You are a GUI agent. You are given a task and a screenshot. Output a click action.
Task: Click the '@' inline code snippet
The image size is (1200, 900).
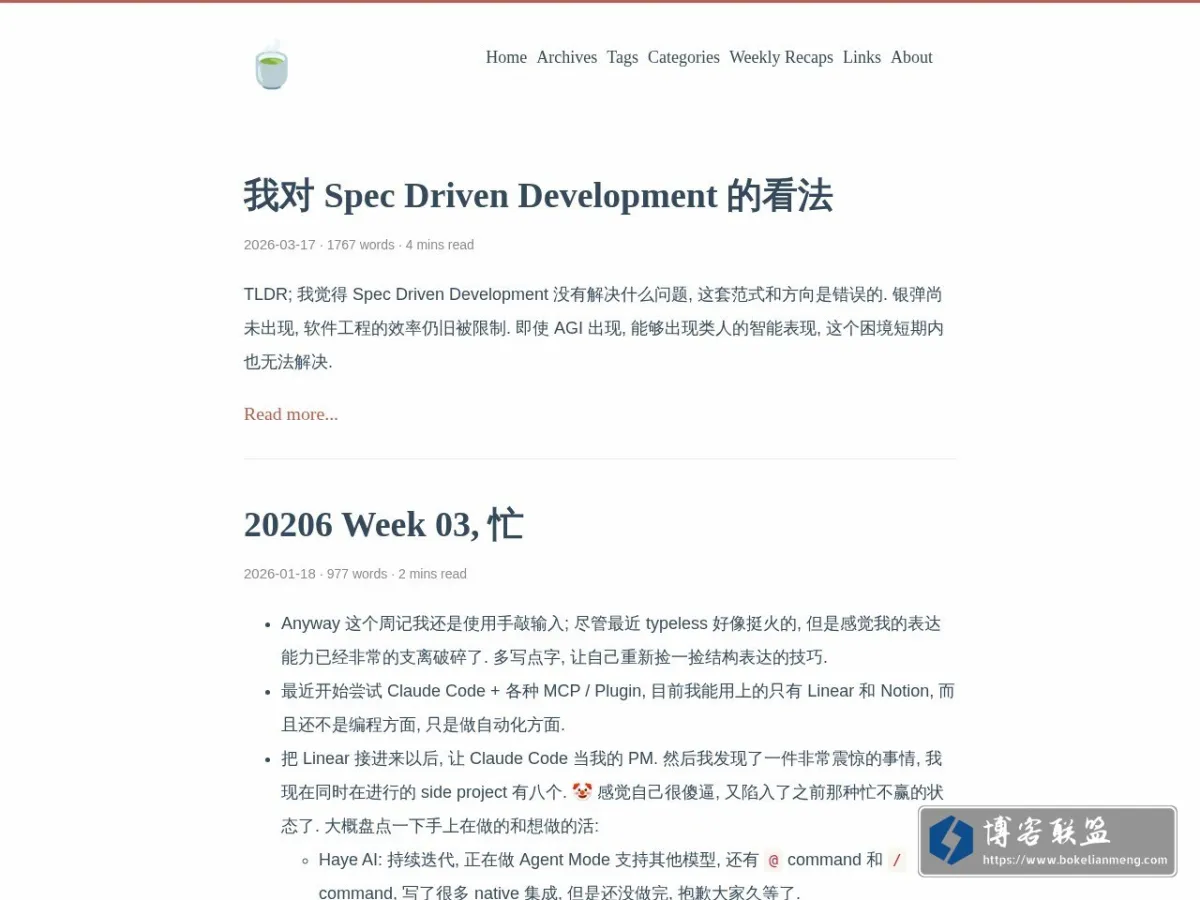(773, 860)
